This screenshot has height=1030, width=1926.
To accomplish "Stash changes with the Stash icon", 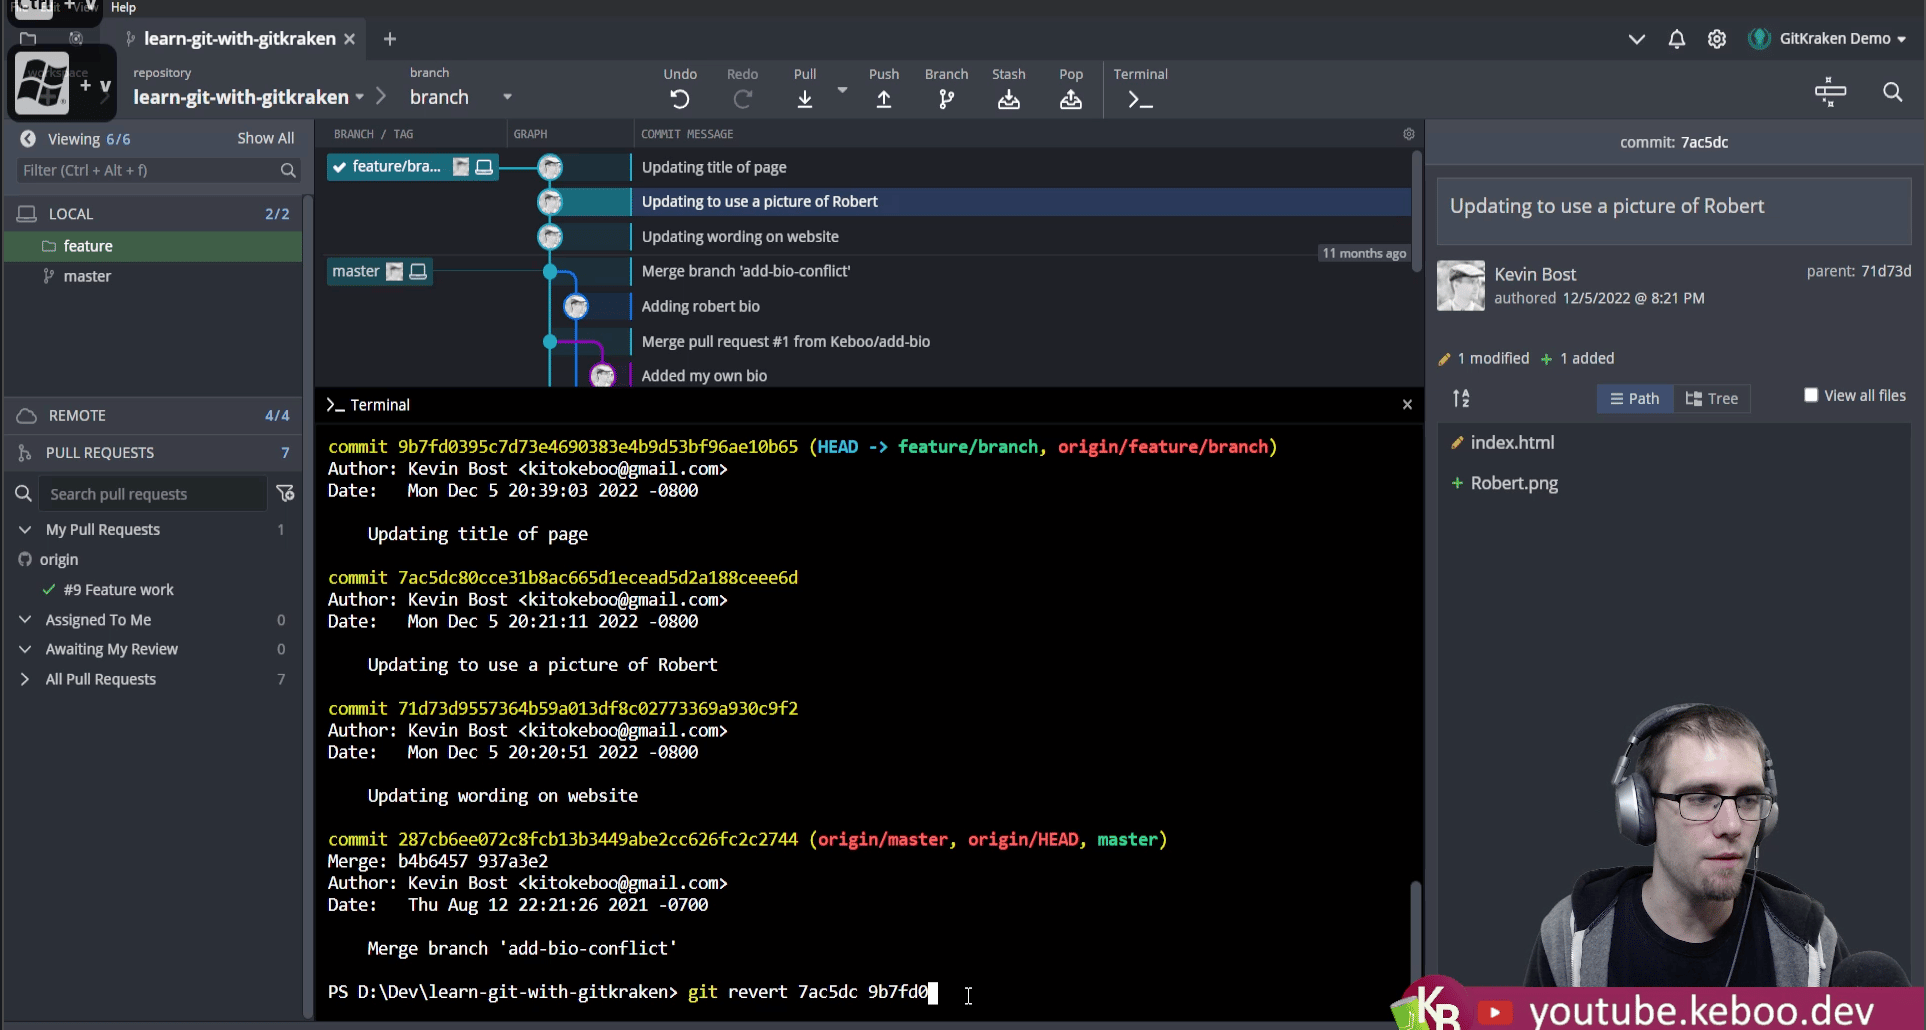I will (1009, 99).
